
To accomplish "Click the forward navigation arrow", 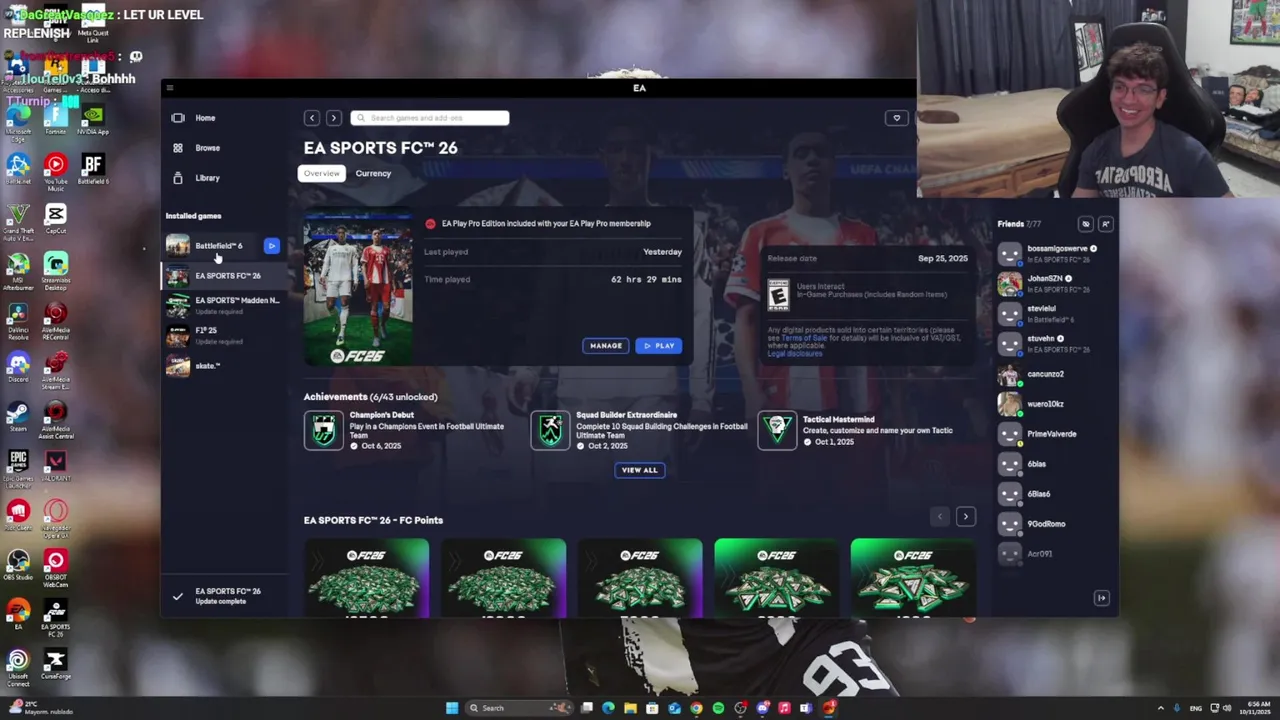I will (334, 118).
